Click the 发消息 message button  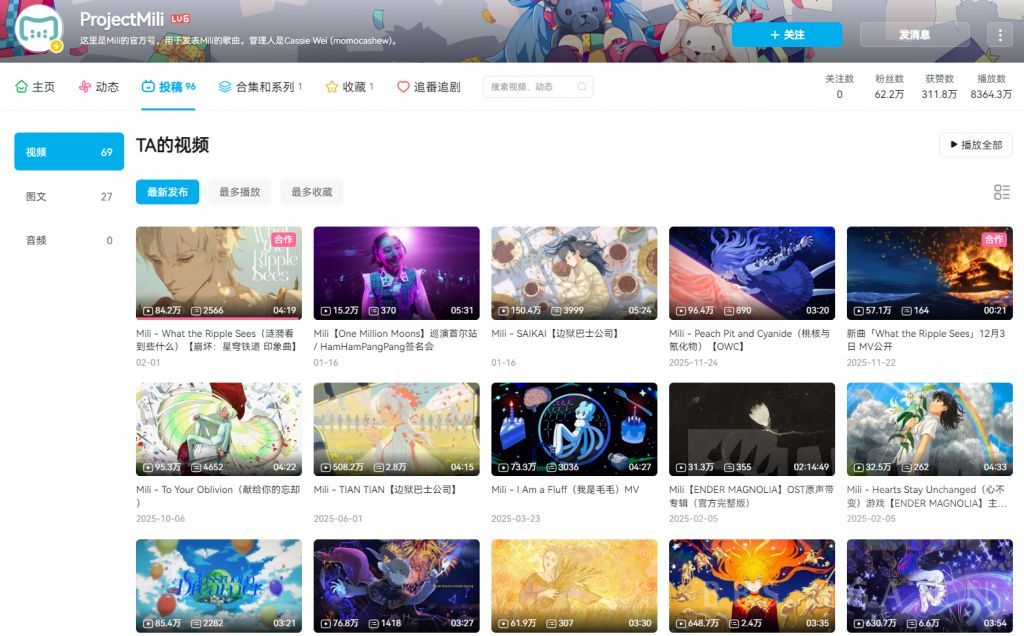(914, 35)
